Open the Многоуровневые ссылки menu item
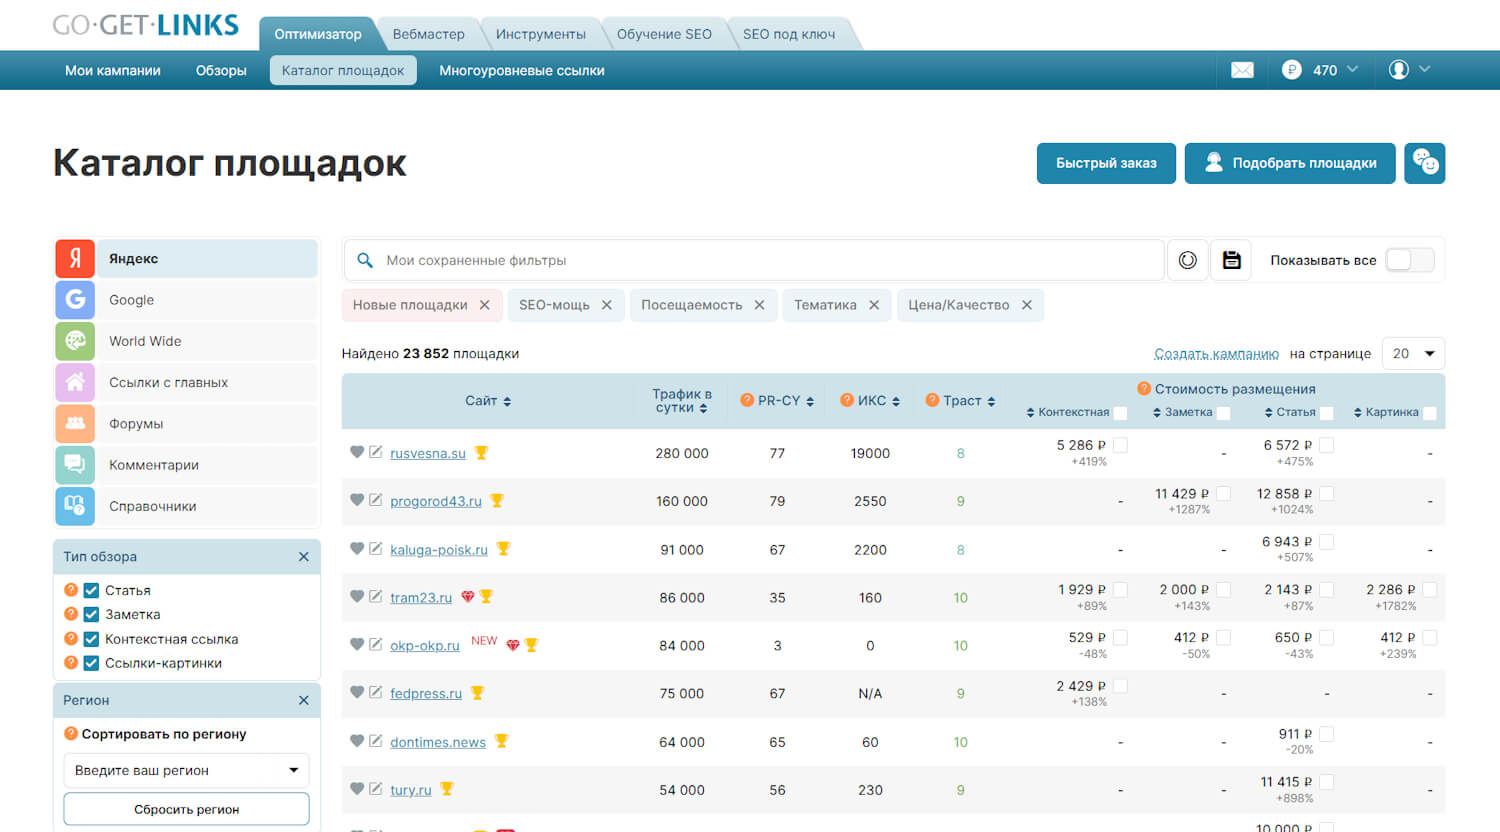Image resolution: width=1500 pixels, height=832 pixels. 521,70
